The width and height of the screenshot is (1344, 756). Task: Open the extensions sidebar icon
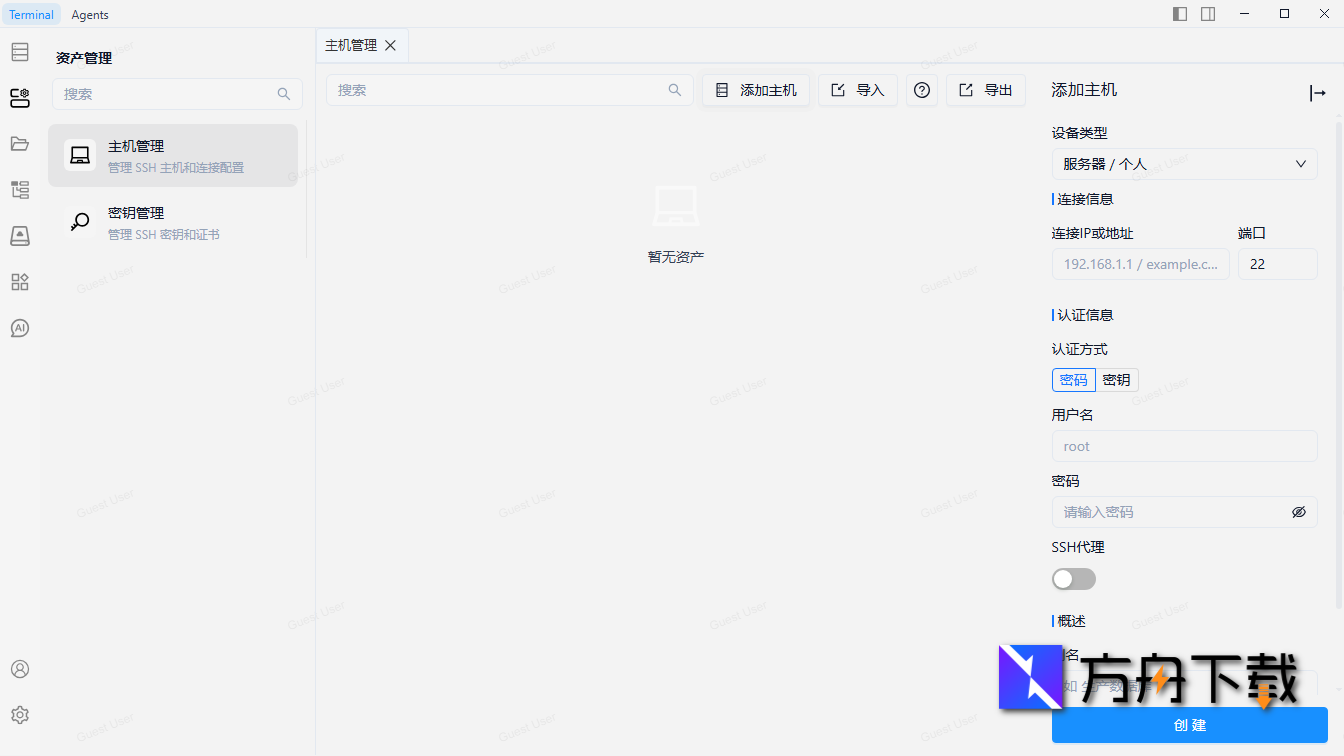[x=20, y=282]
